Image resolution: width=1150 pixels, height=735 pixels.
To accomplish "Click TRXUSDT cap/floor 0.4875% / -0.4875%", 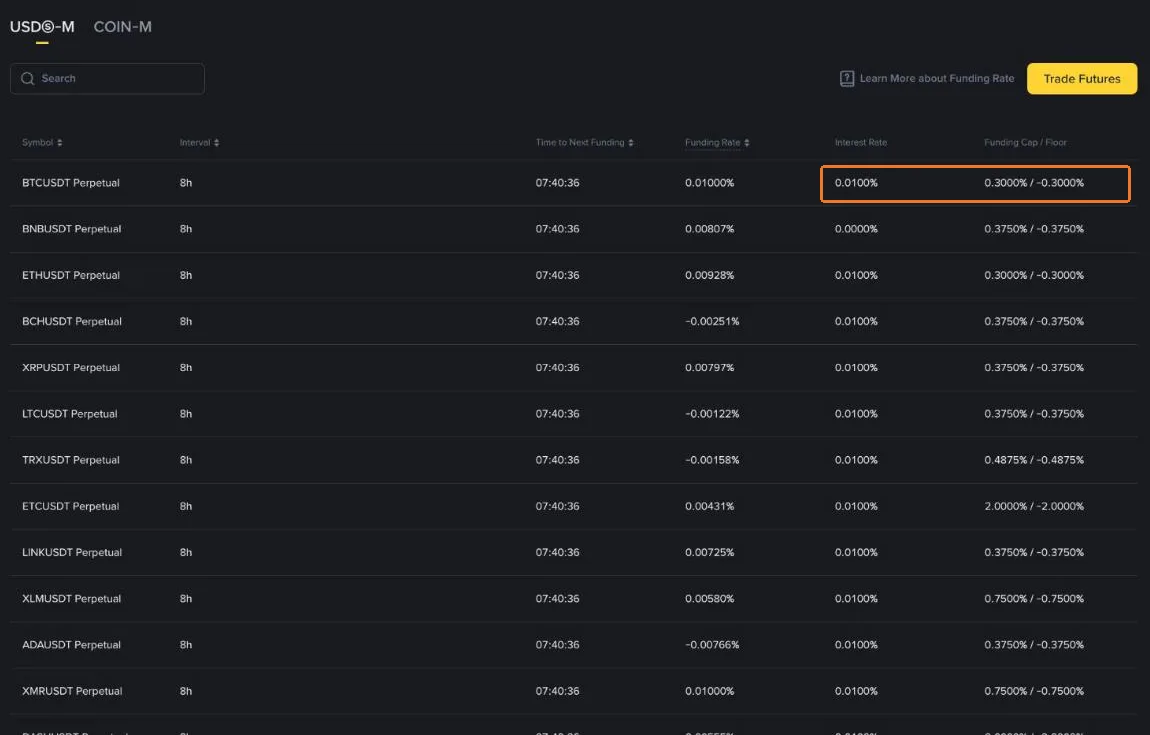I will pyautogui.click(x=1034, y=460).
